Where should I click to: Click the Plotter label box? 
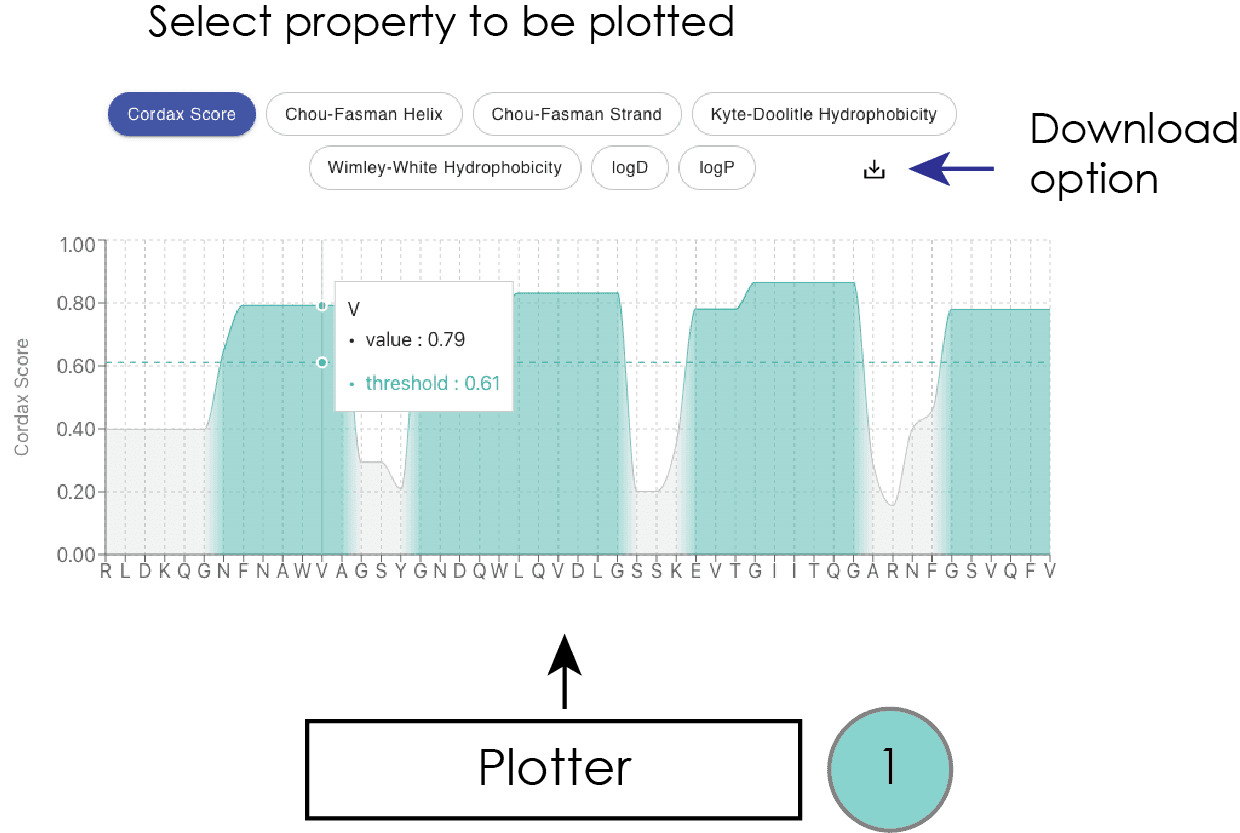point(554,768)
